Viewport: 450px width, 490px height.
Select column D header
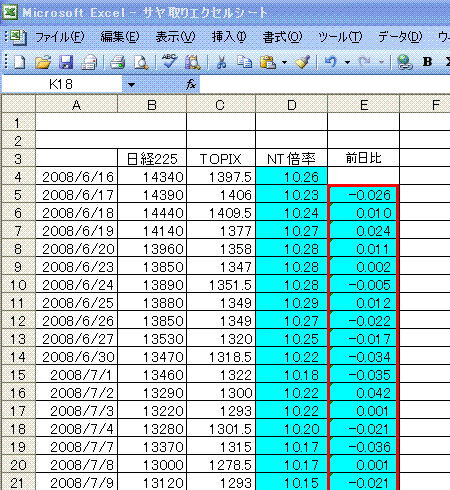pyautogui.click(x=292, y=105)
